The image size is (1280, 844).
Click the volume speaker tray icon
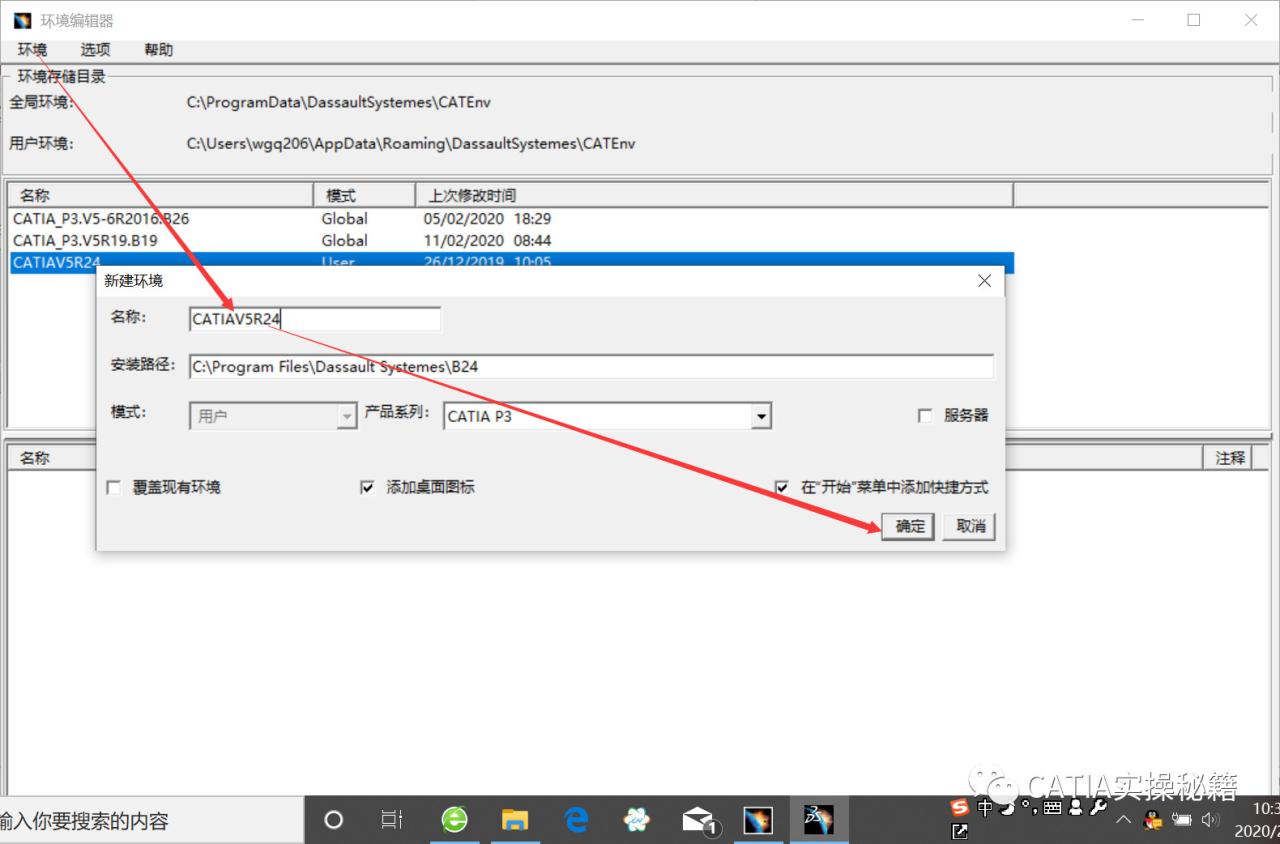[1211, 820]
